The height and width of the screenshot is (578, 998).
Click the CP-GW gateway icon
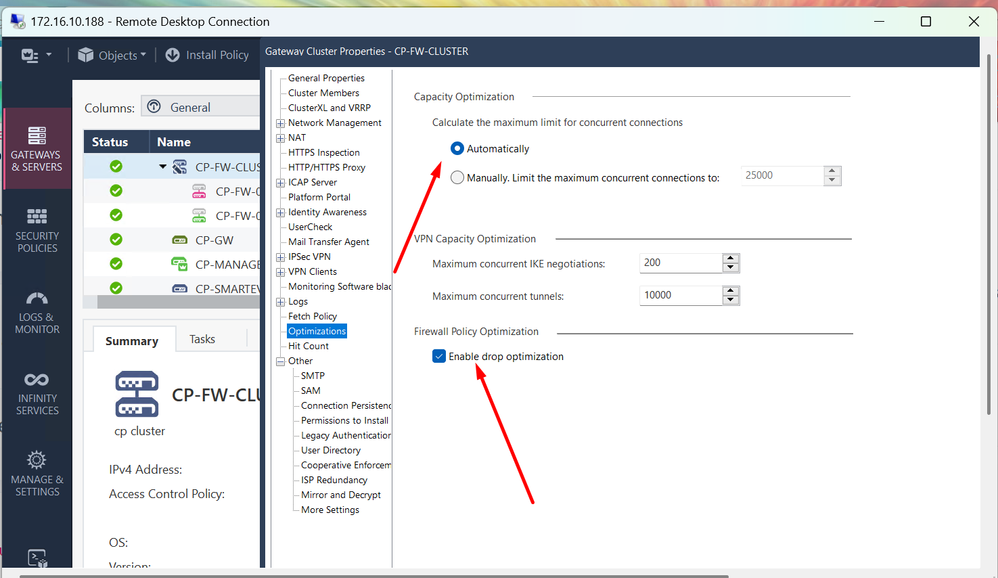[x=180, y=240]
